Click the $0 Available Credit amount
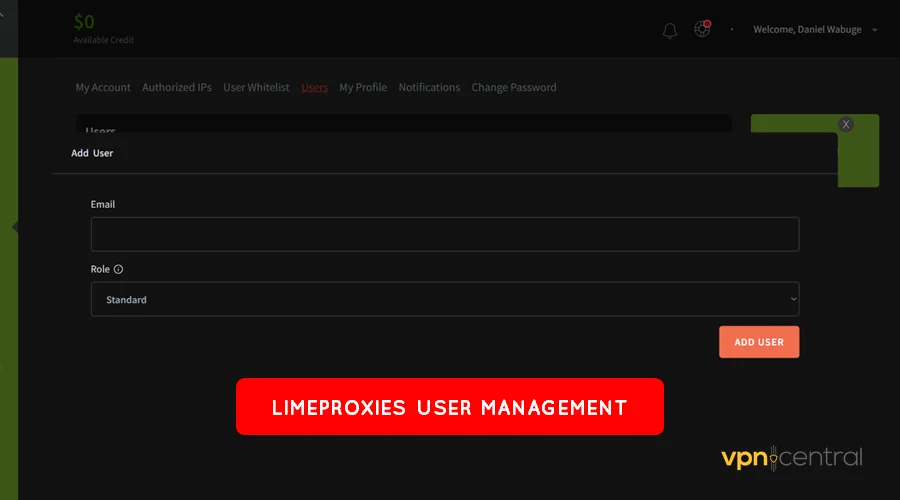This screenshot has width=900, height=500. [x=84, y=22]
